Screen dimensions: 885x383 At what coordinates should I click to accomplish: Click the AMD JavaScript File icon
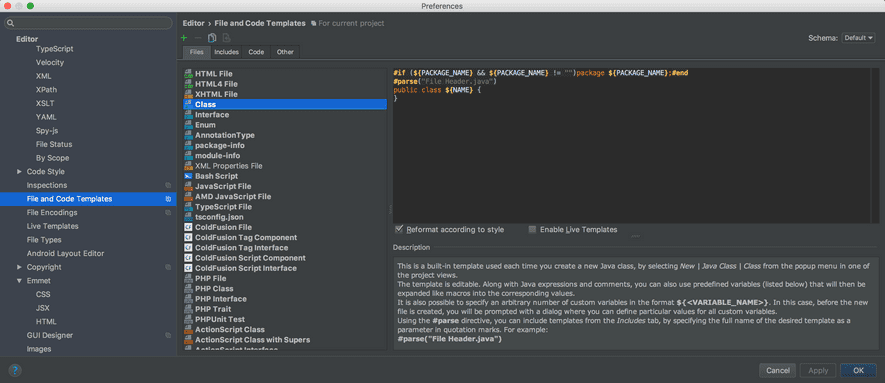click(189, 196)
